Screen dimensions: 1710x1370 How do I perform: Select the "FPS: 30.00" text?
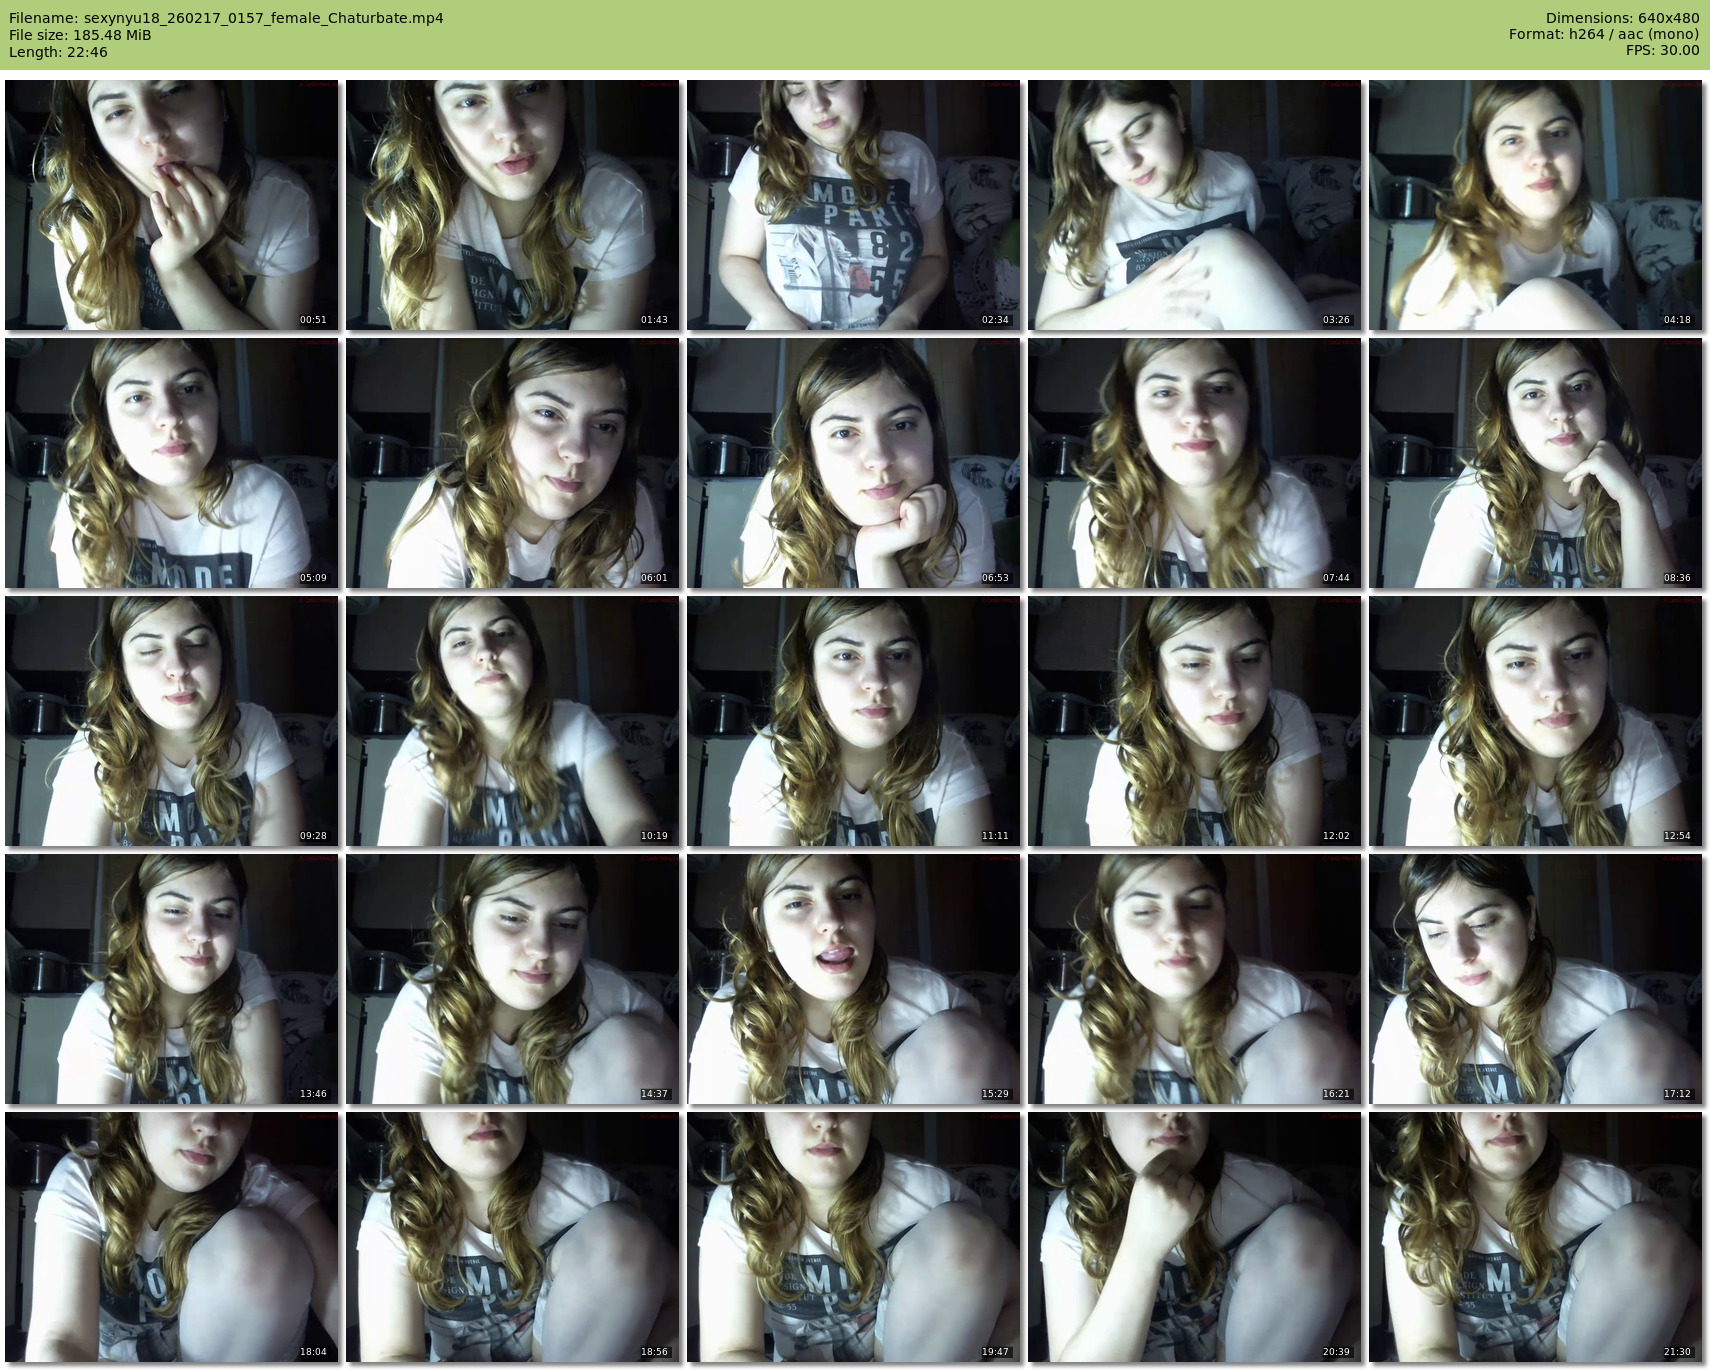(1662, 51)
